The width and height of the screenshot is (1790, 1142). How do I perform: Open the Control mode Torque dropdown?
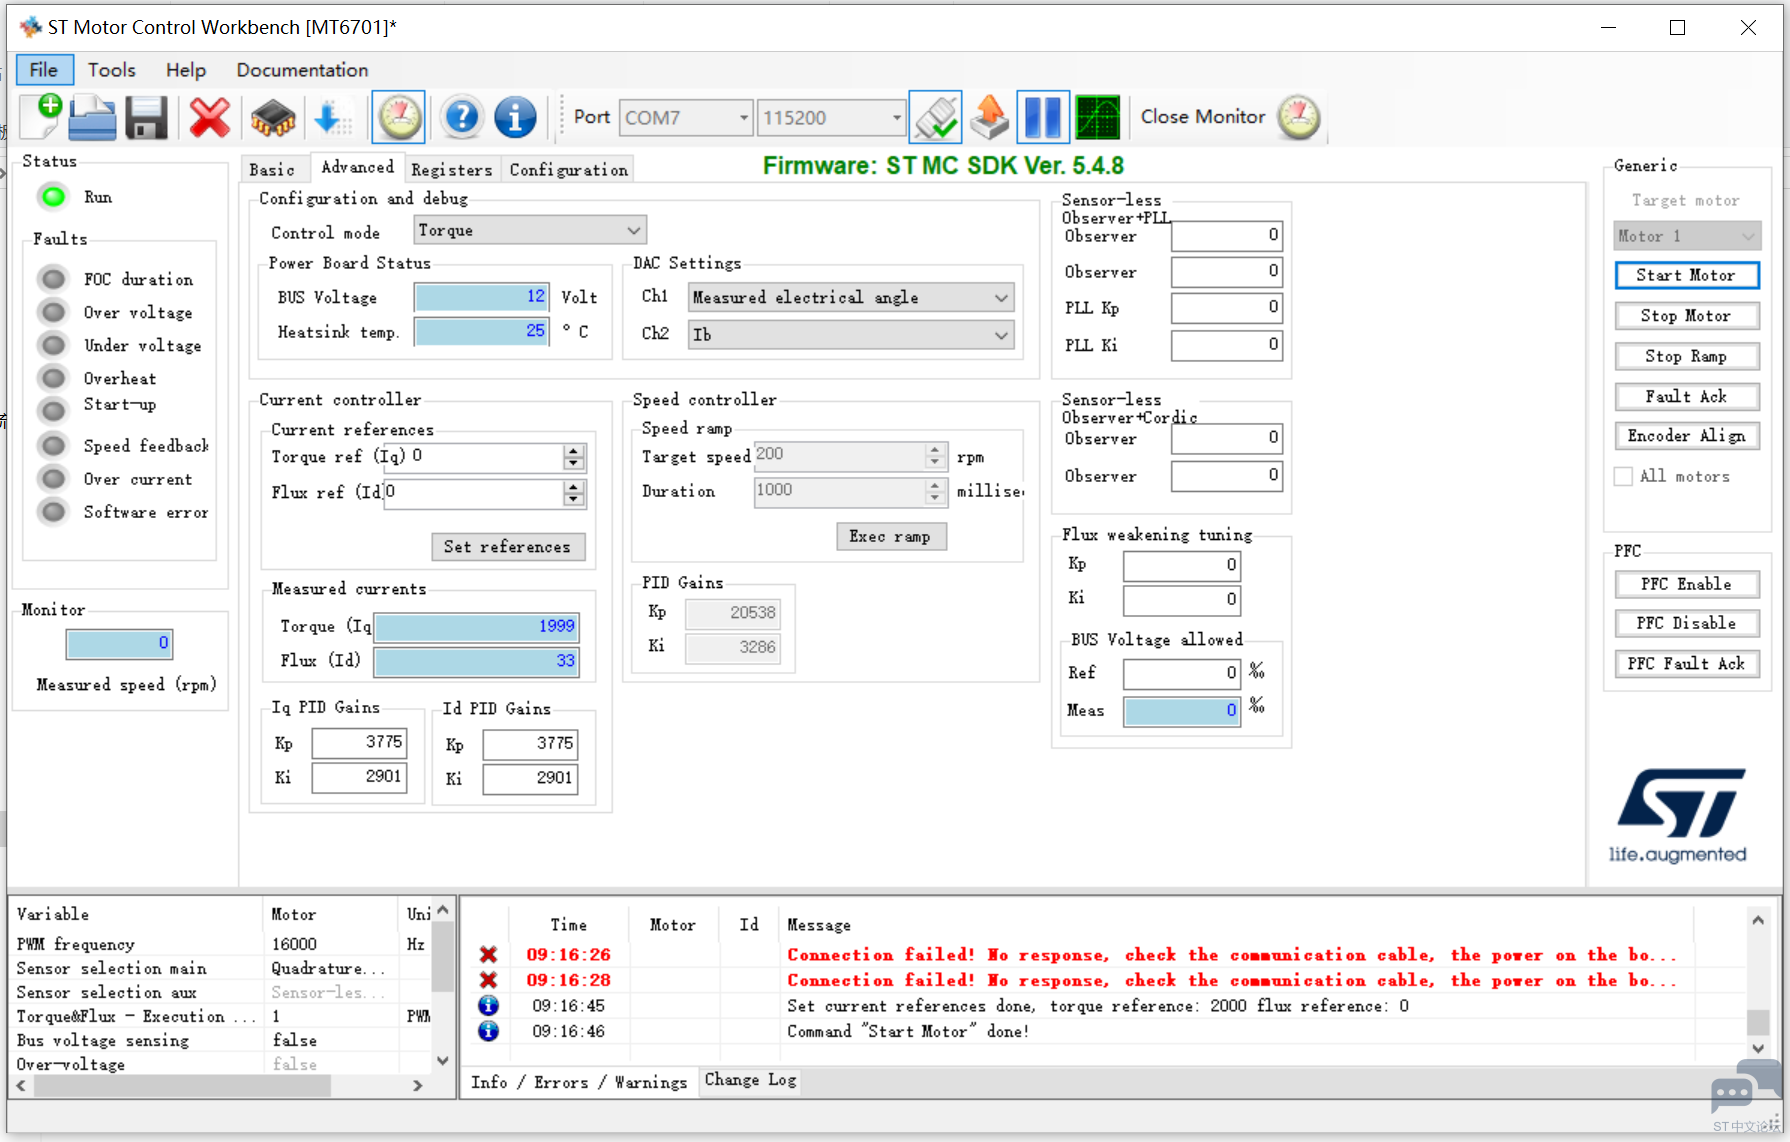click(530, 230)
